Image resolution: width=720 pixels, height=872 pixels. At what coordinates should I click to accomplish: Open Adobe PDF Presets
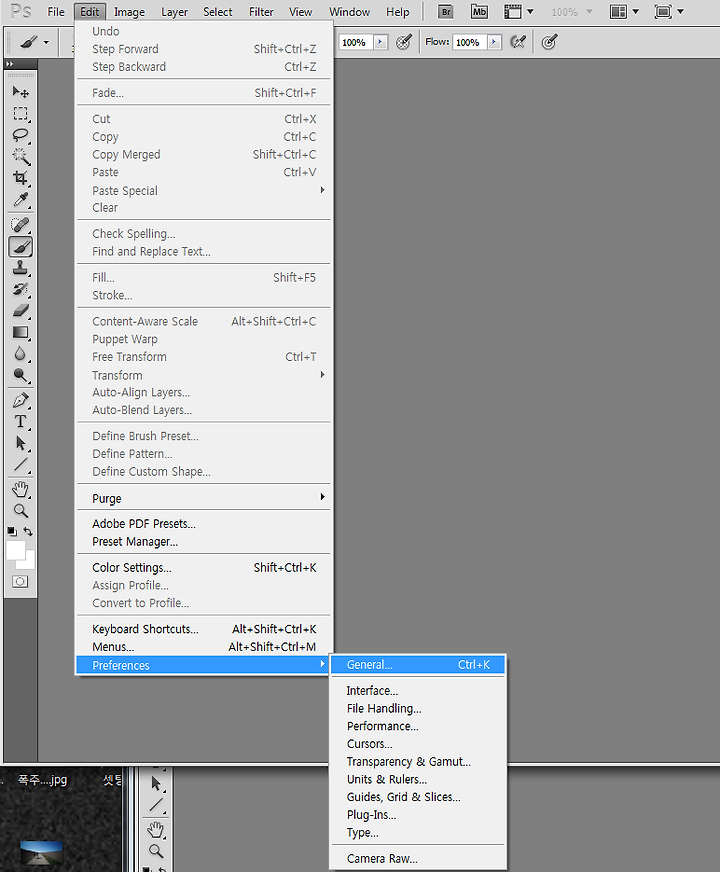[x=203, y=523]
